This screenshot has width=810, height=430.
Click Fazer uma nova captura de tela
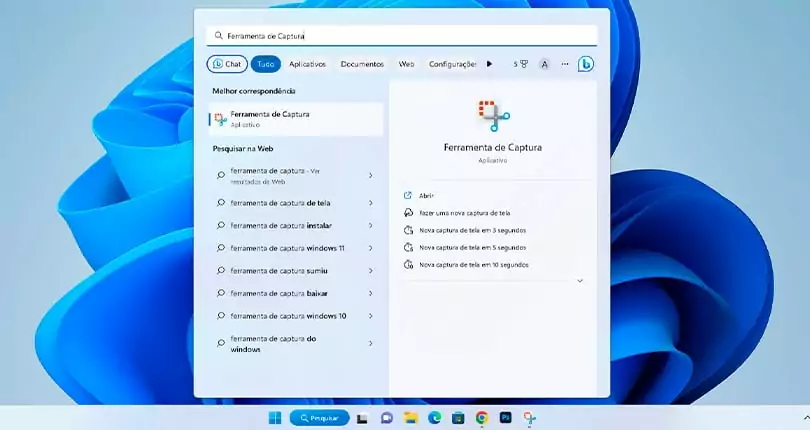[464, 213]
